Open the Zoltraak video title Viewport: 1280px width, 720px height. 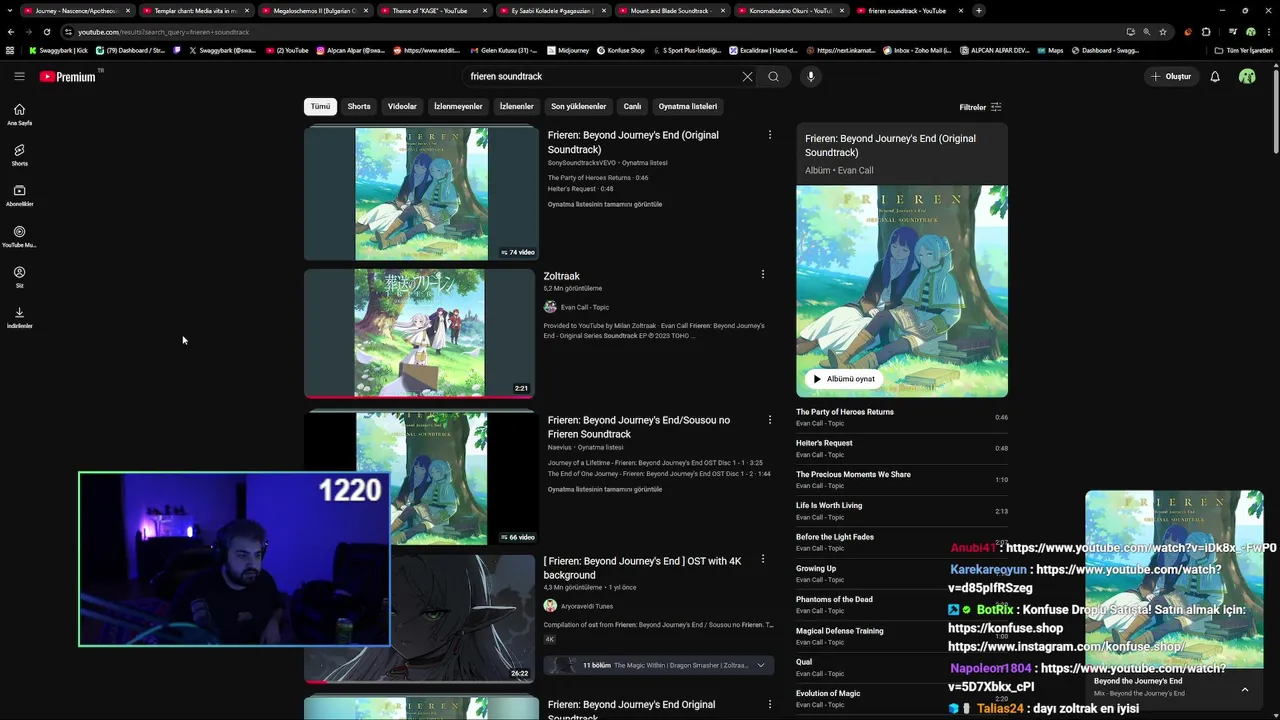562,276
